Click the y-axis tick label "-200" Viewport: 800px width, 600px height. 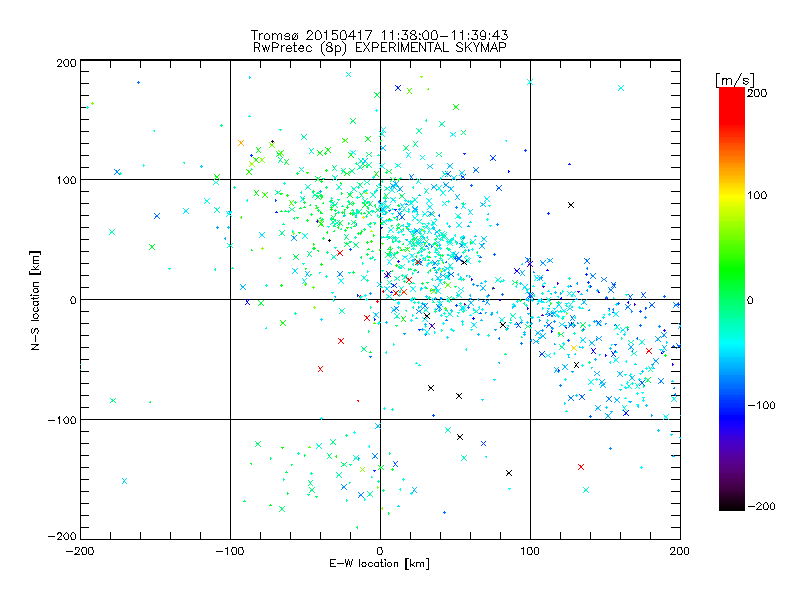point(62,536)
